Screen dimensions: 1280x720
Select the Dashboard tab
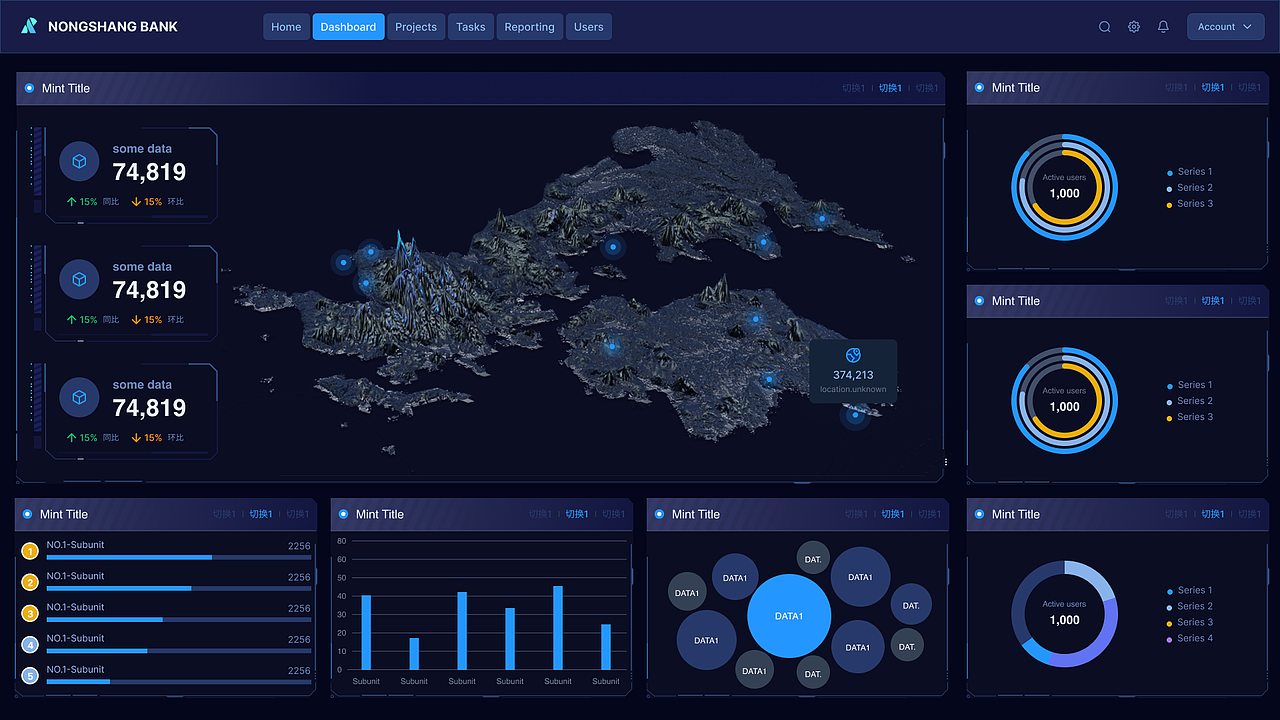[348, 27]
